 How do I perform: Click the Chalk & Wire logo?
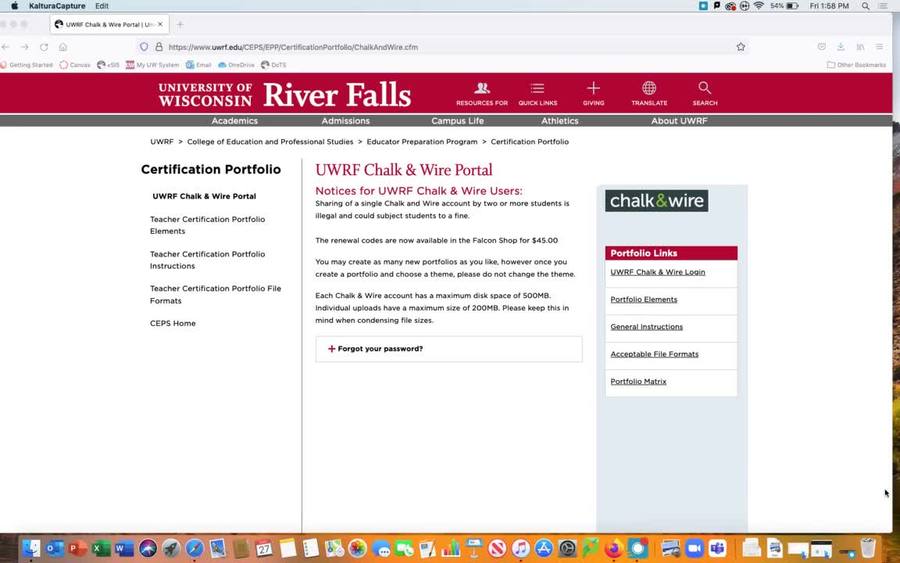(656, 201)
